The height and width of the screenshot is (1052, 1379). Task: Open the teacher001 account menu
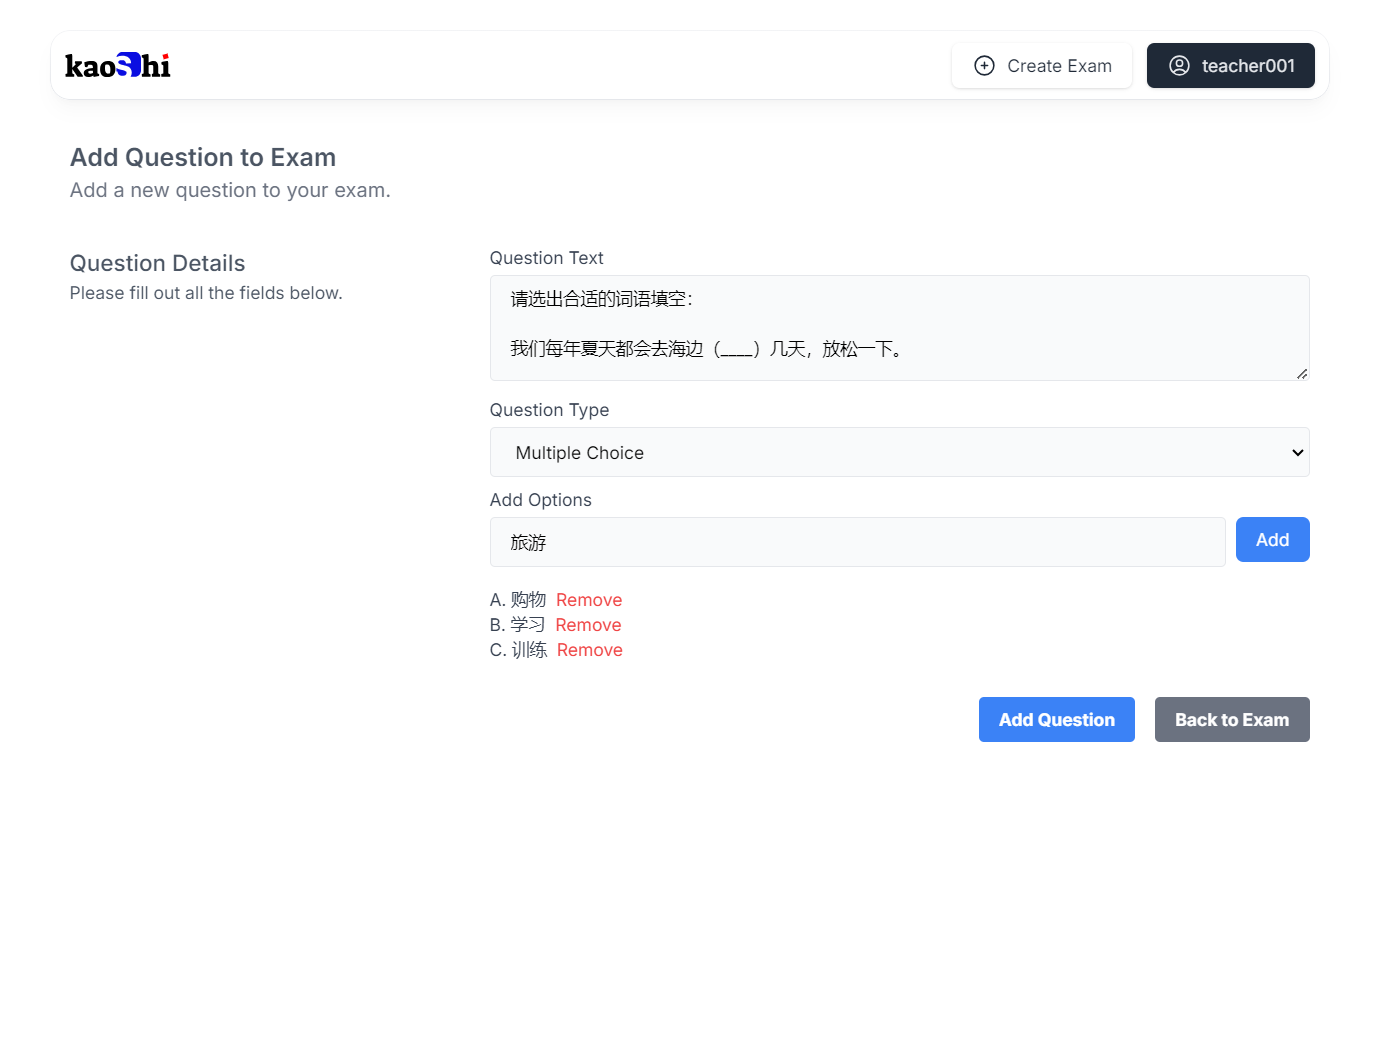pos(1230,66)
